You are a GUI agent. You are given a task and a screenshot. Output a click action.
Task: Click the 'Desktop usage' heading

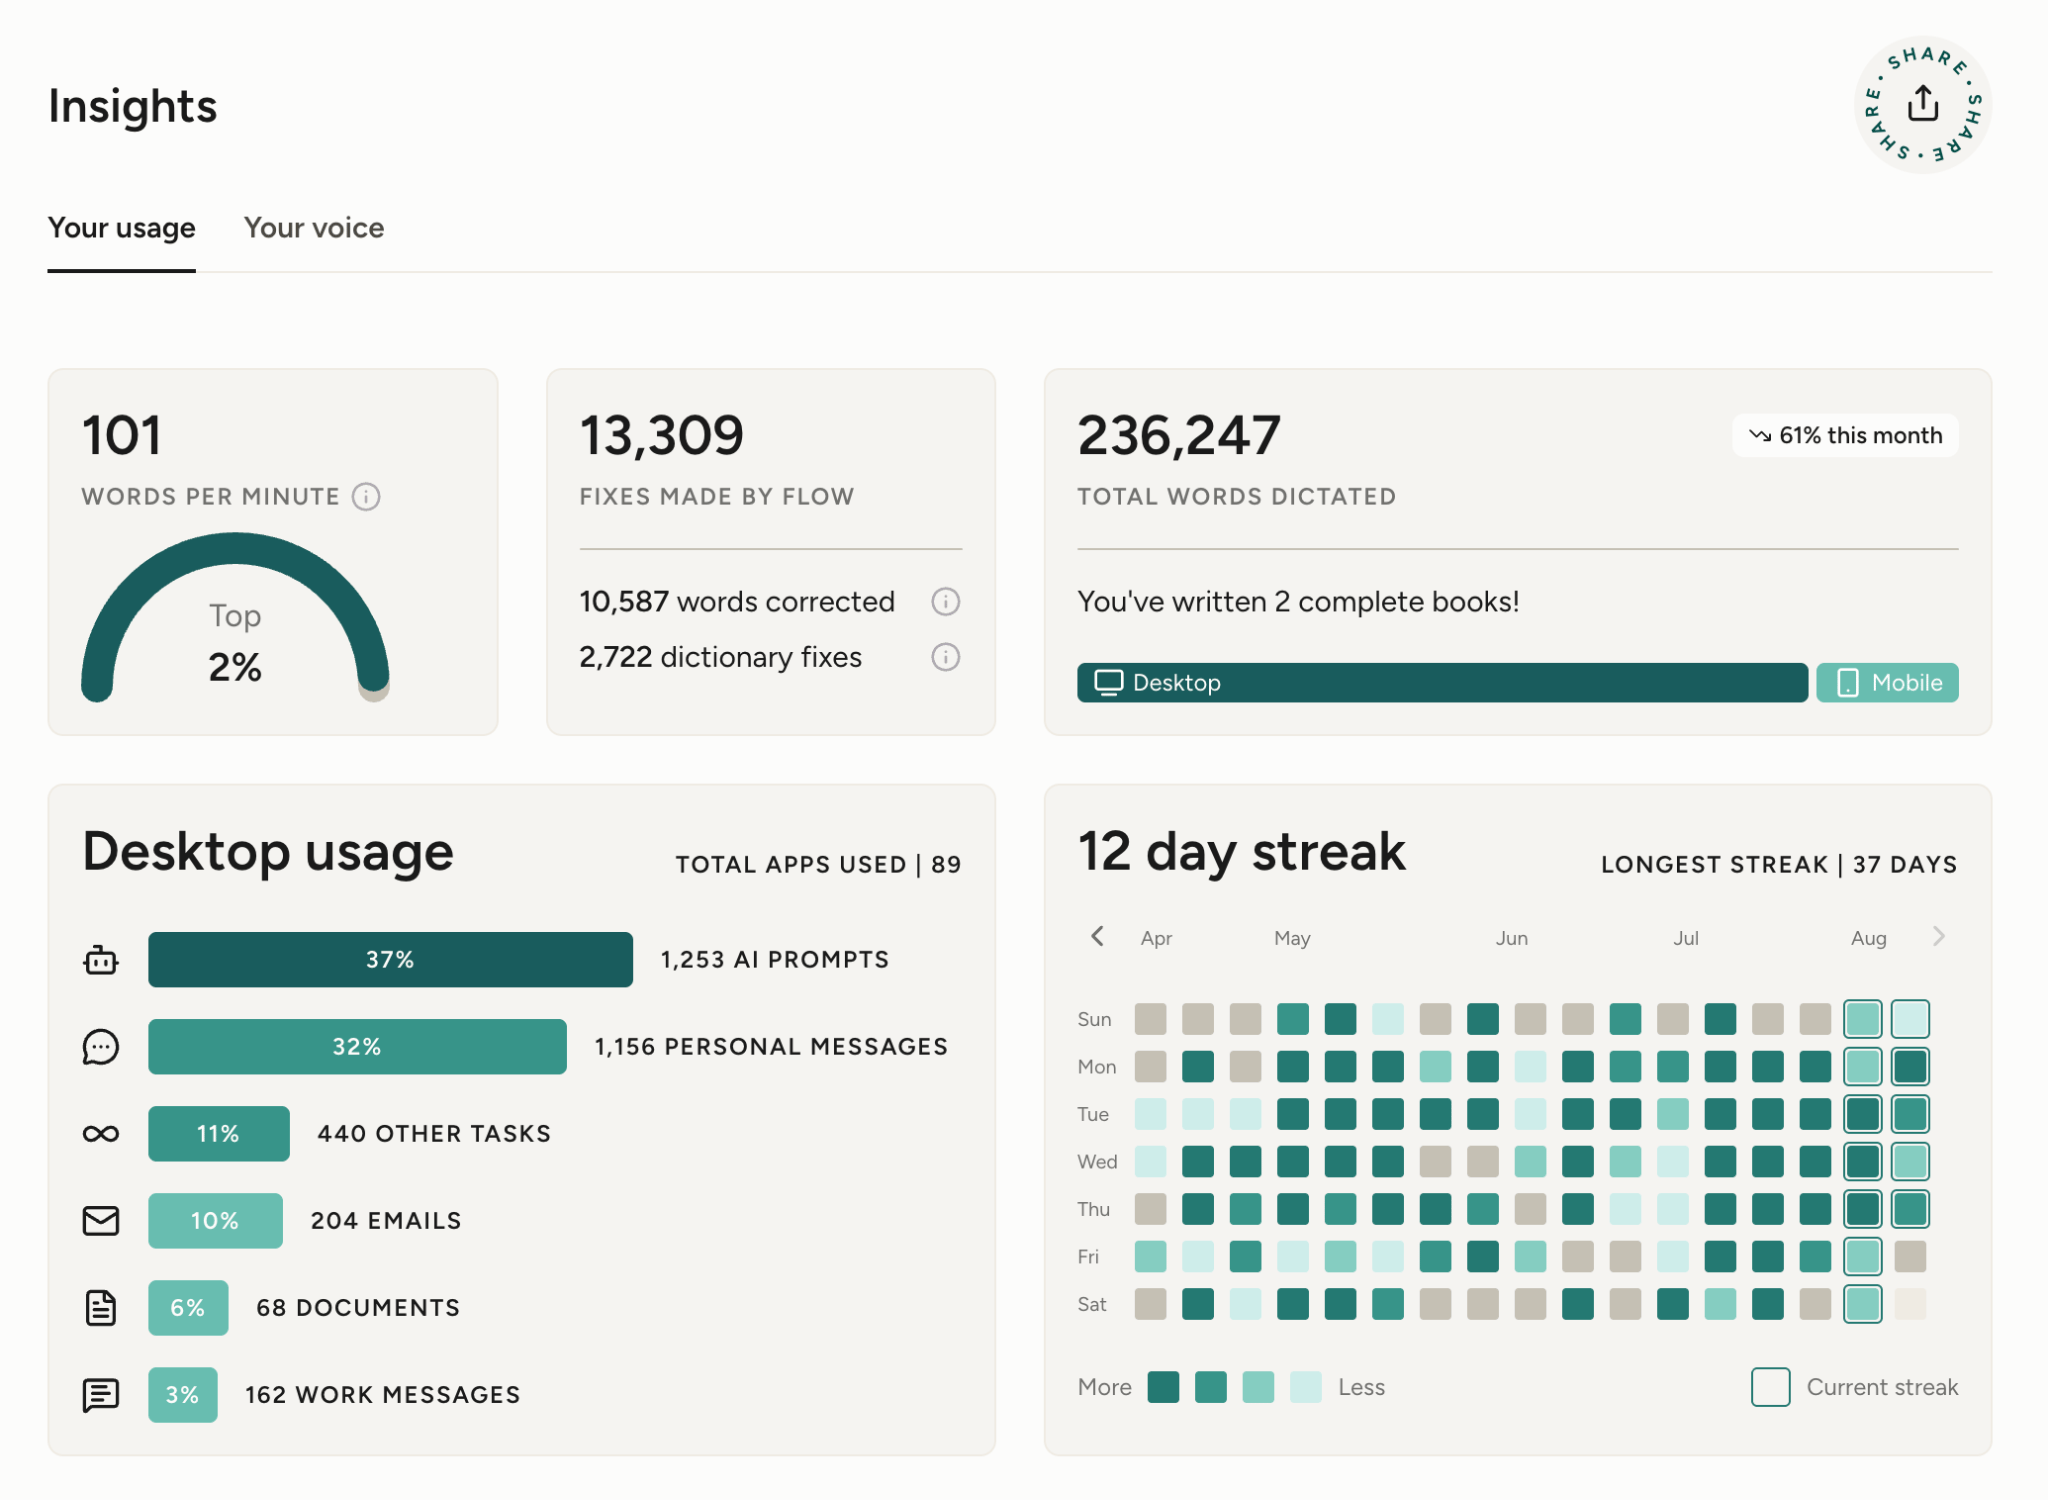268,853
